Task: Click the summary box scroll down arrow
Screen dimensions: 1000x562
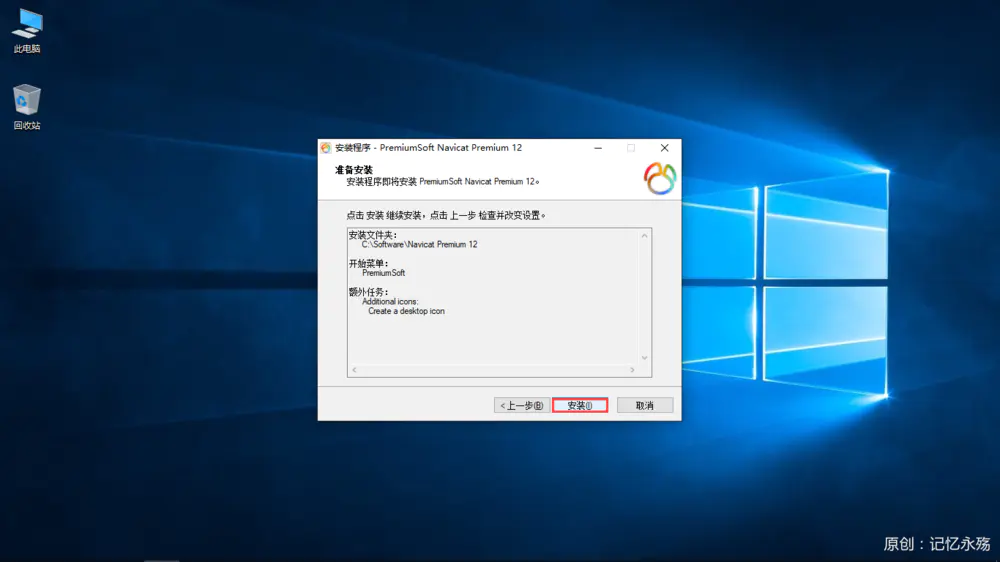Action: pyautogui.click(x=644, y=358)
